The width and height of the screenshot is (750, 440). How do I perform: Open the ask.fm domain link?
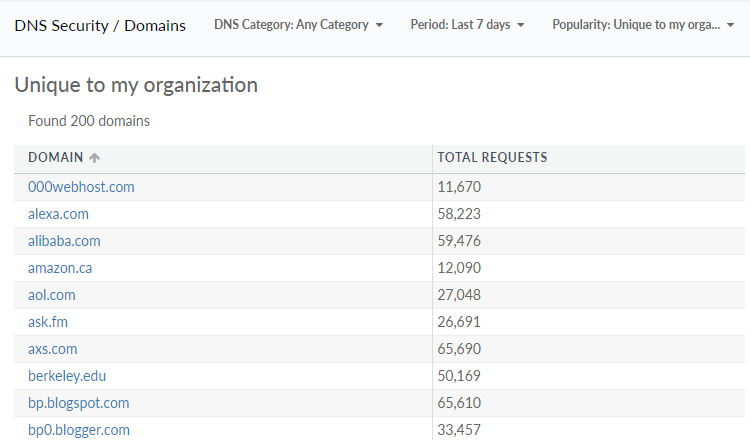(48, 322)
